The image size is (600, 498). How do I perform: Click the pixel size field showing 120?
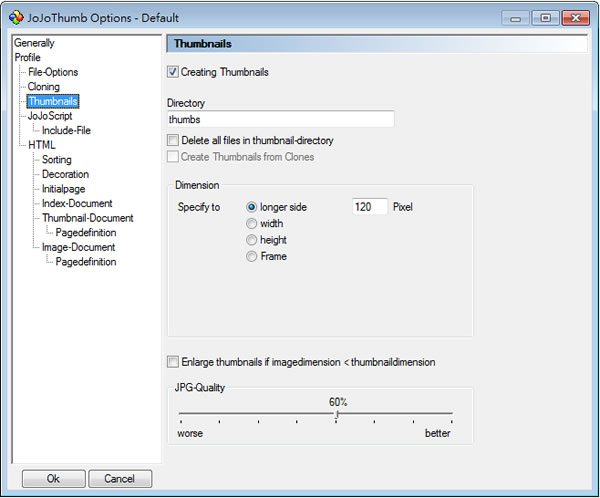click(x=370, y=207)
